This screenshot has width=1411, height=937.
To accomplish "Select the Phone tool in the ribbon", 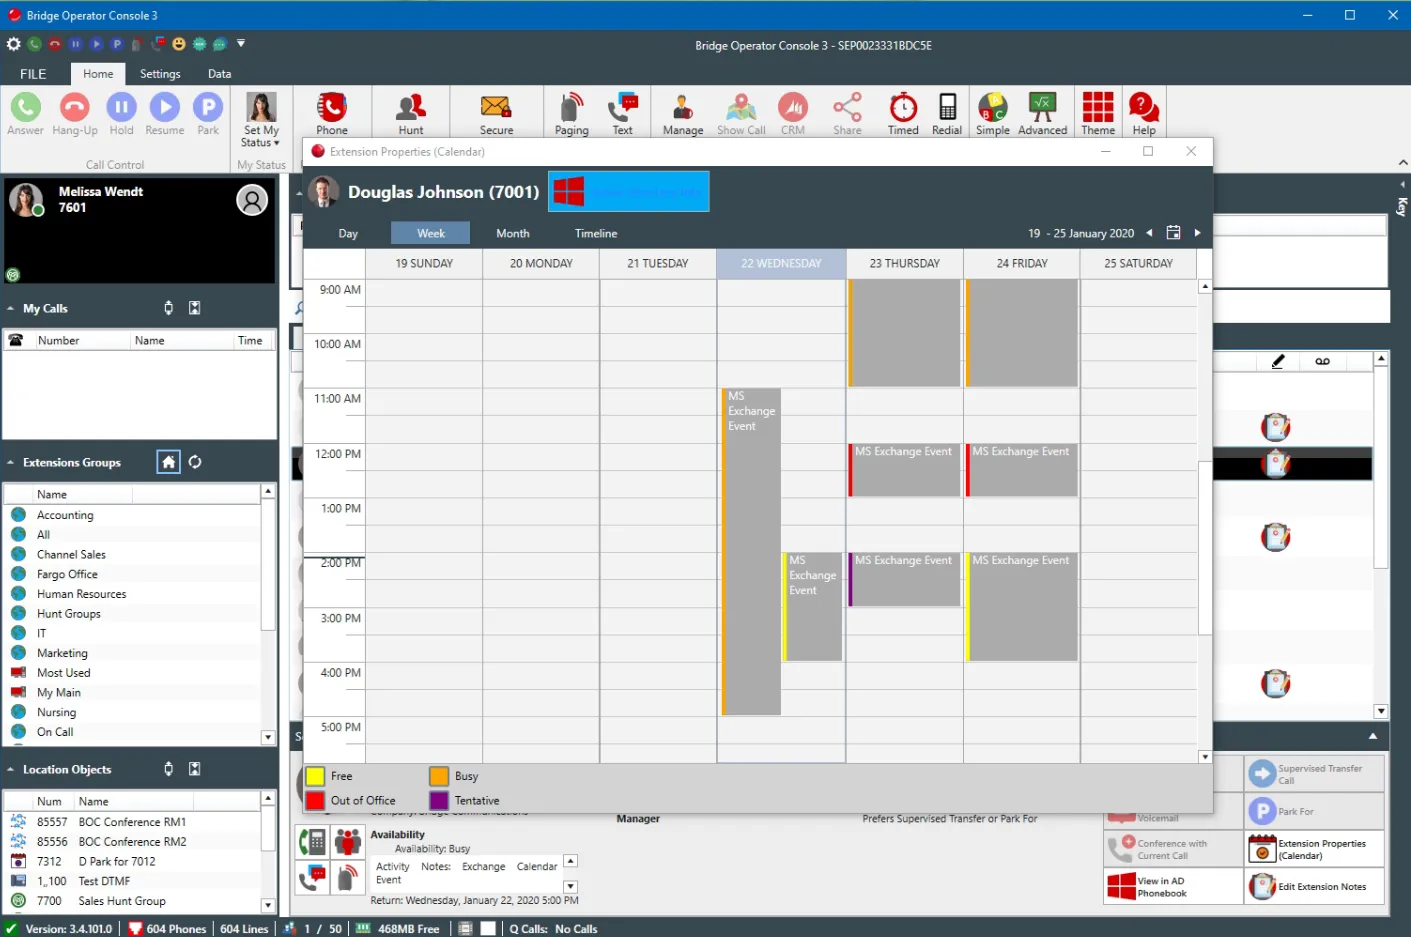I will [x=332, y=112].
